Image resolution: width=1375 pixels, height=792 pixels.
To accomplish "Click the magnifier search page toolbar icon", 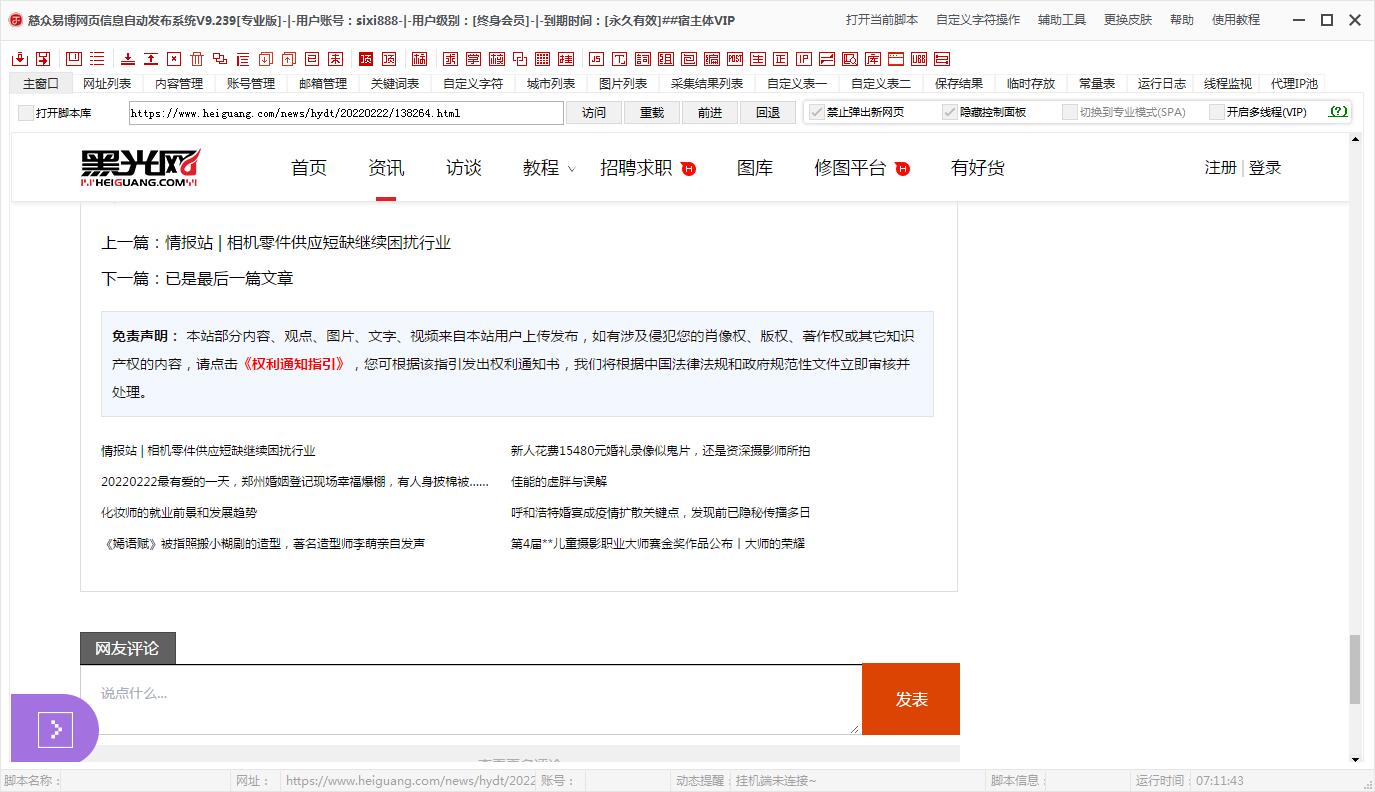I will coord(849,59).
